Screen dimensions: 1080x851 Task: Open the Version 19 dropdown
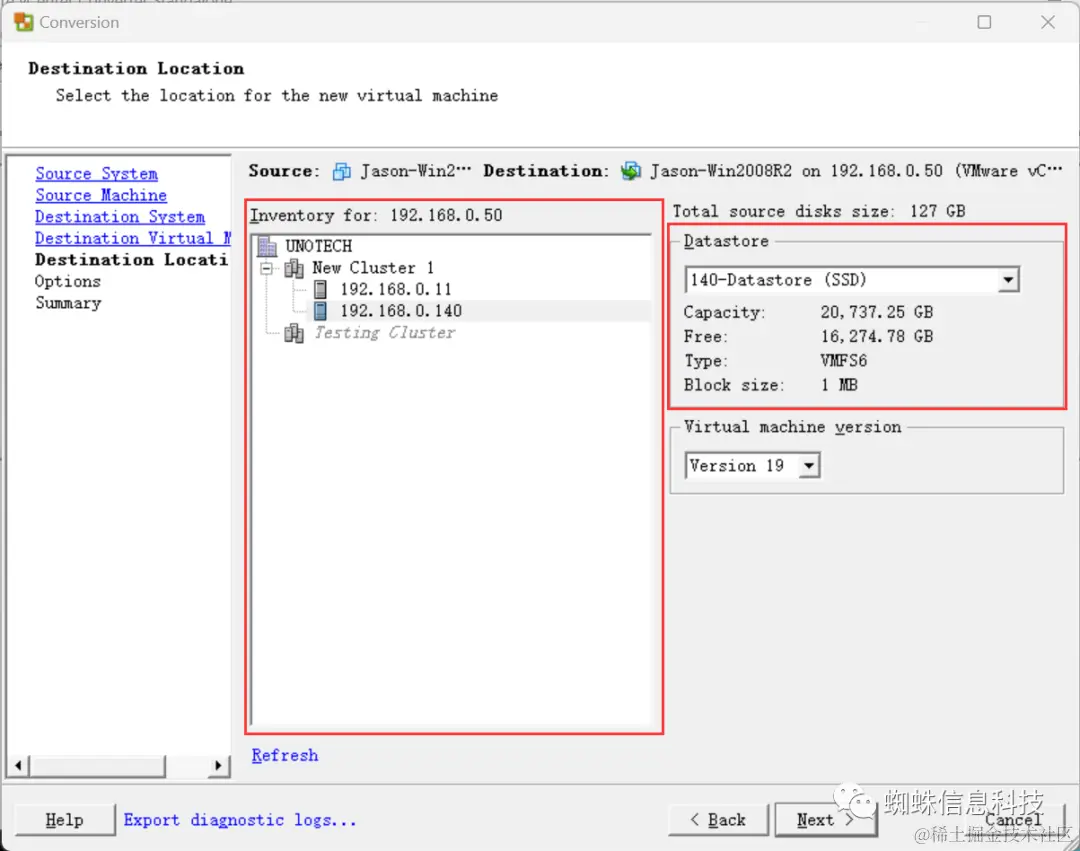coord(809,465)
